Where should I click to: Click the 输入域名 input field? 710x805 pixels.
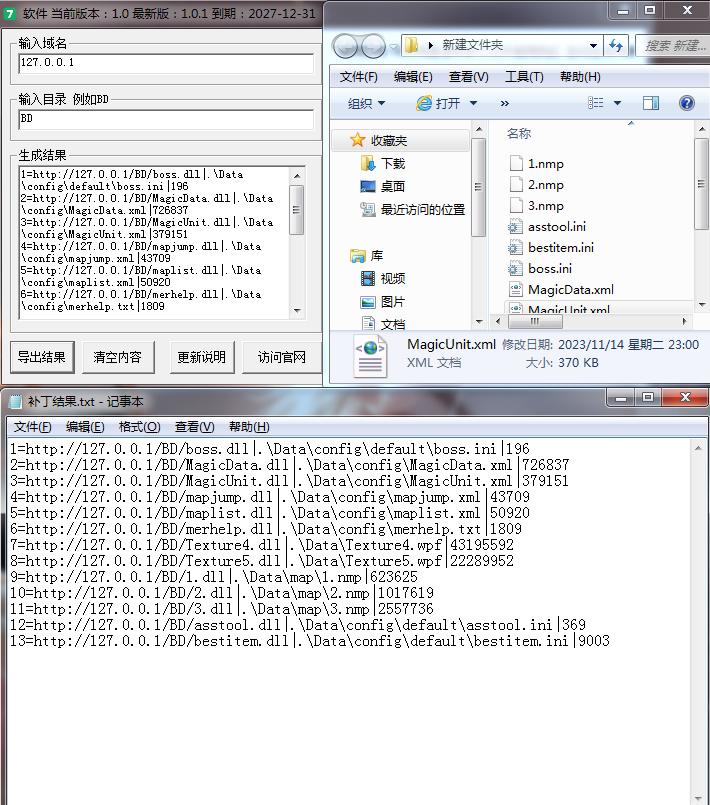click(x=166, y=63)
